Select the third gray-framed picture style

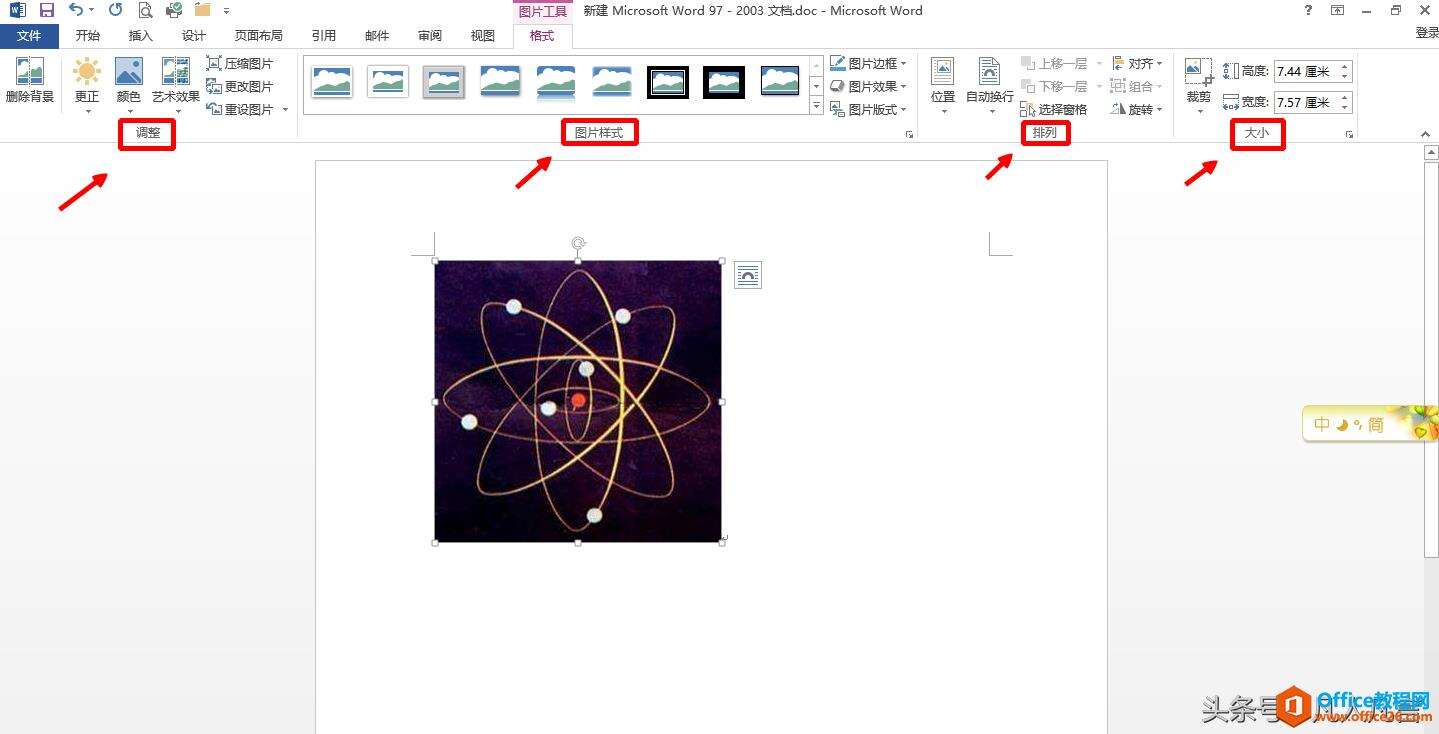pyautogui.click(x=444, y=82)
